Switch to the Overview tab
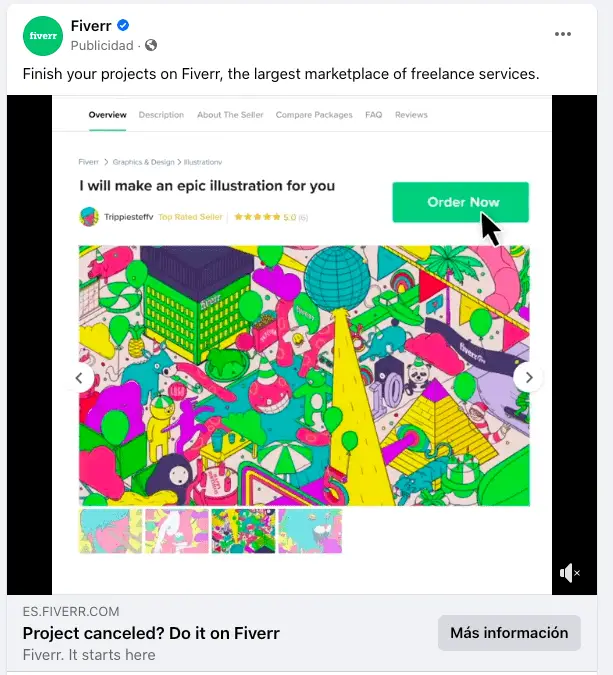This screenshot has height=675, width=613. coord(108,115)
